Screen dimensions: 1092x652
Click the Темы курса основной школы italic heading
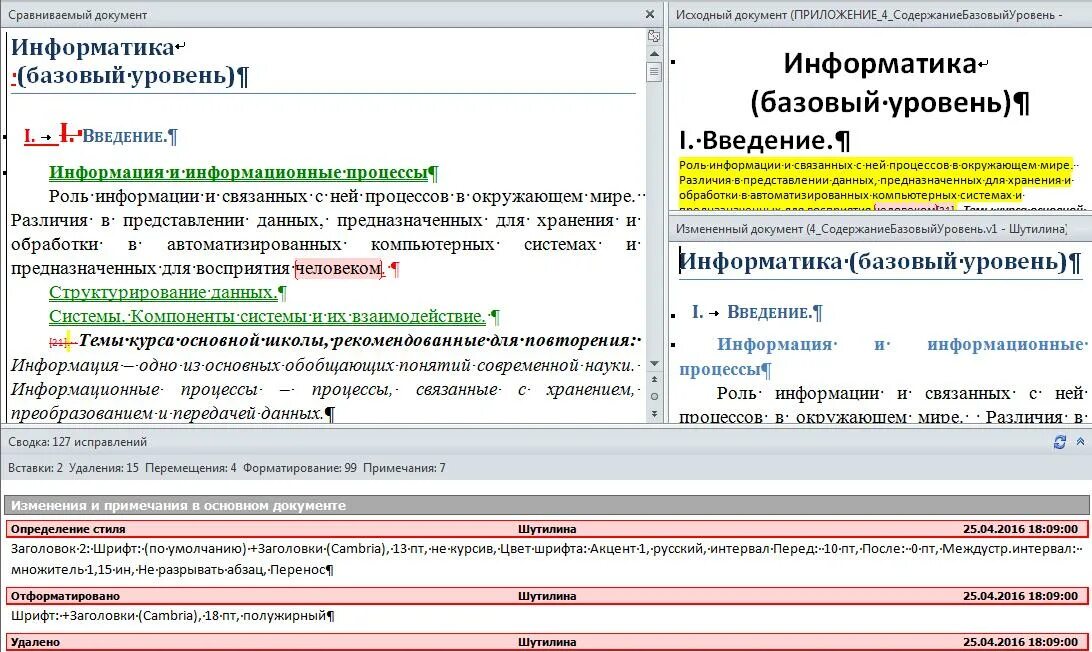point(359,341)
